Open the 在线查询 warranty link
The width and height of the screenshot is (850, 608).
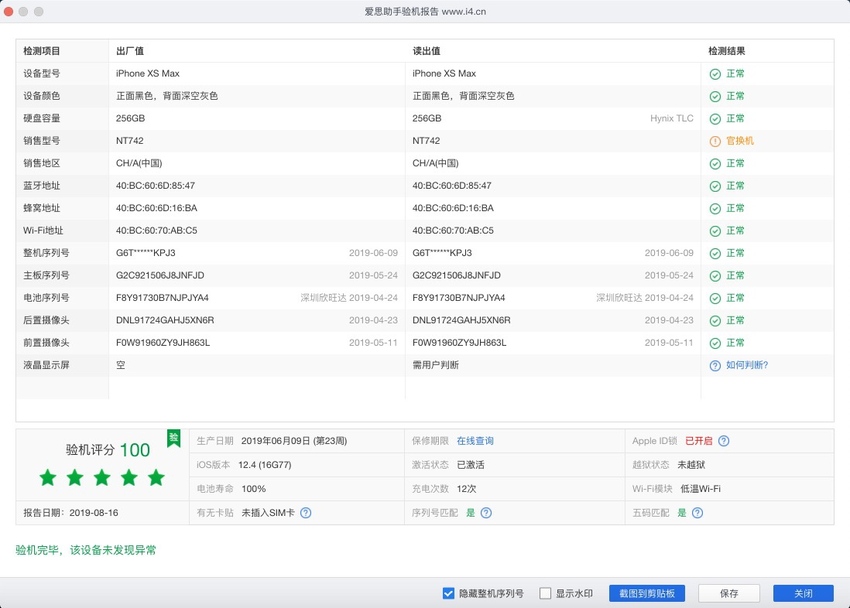(475, 441)
